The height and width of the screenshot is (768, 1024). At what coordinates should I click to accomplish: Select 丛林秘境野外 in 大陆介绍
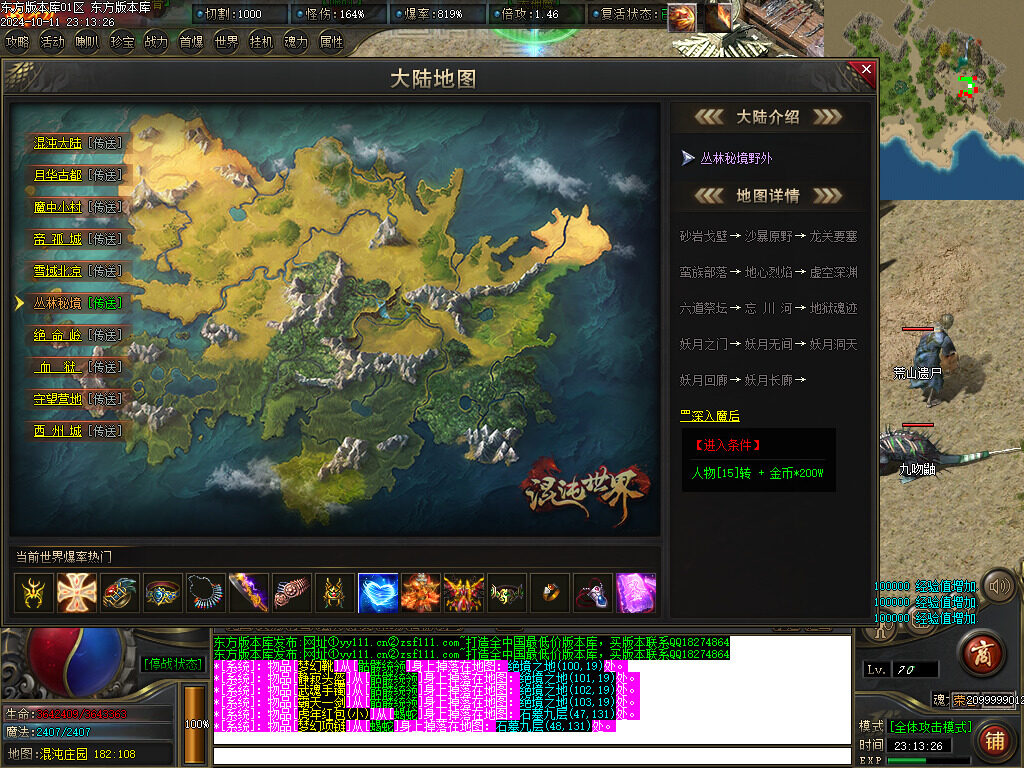(x=736, y=158)
